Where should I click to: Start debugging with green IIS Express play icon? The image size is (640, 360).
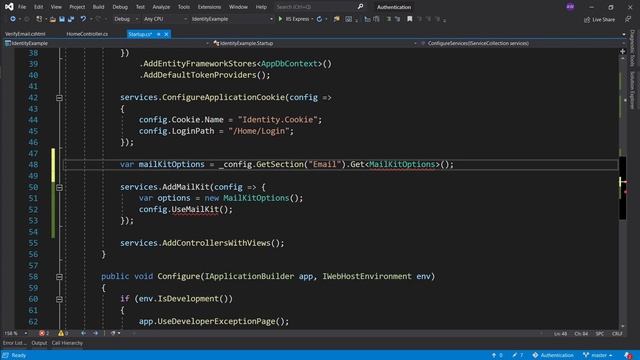pos(280,19)
